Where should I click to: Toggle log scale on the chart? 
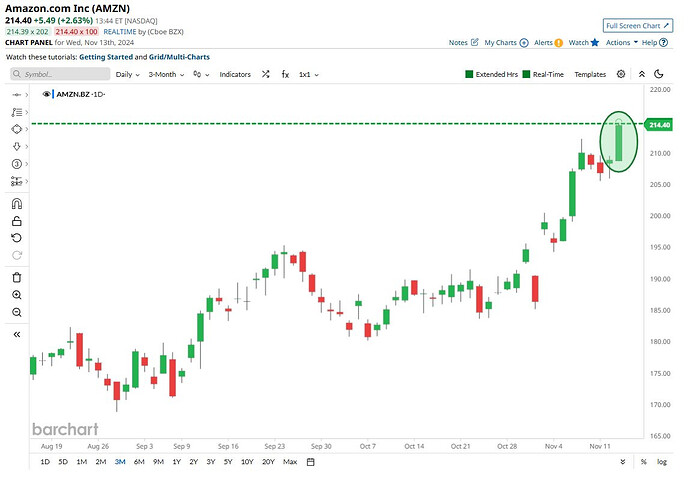(662, 462)
